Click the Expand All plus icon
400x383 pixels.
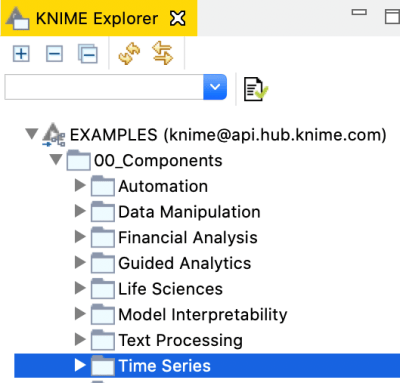21,54
